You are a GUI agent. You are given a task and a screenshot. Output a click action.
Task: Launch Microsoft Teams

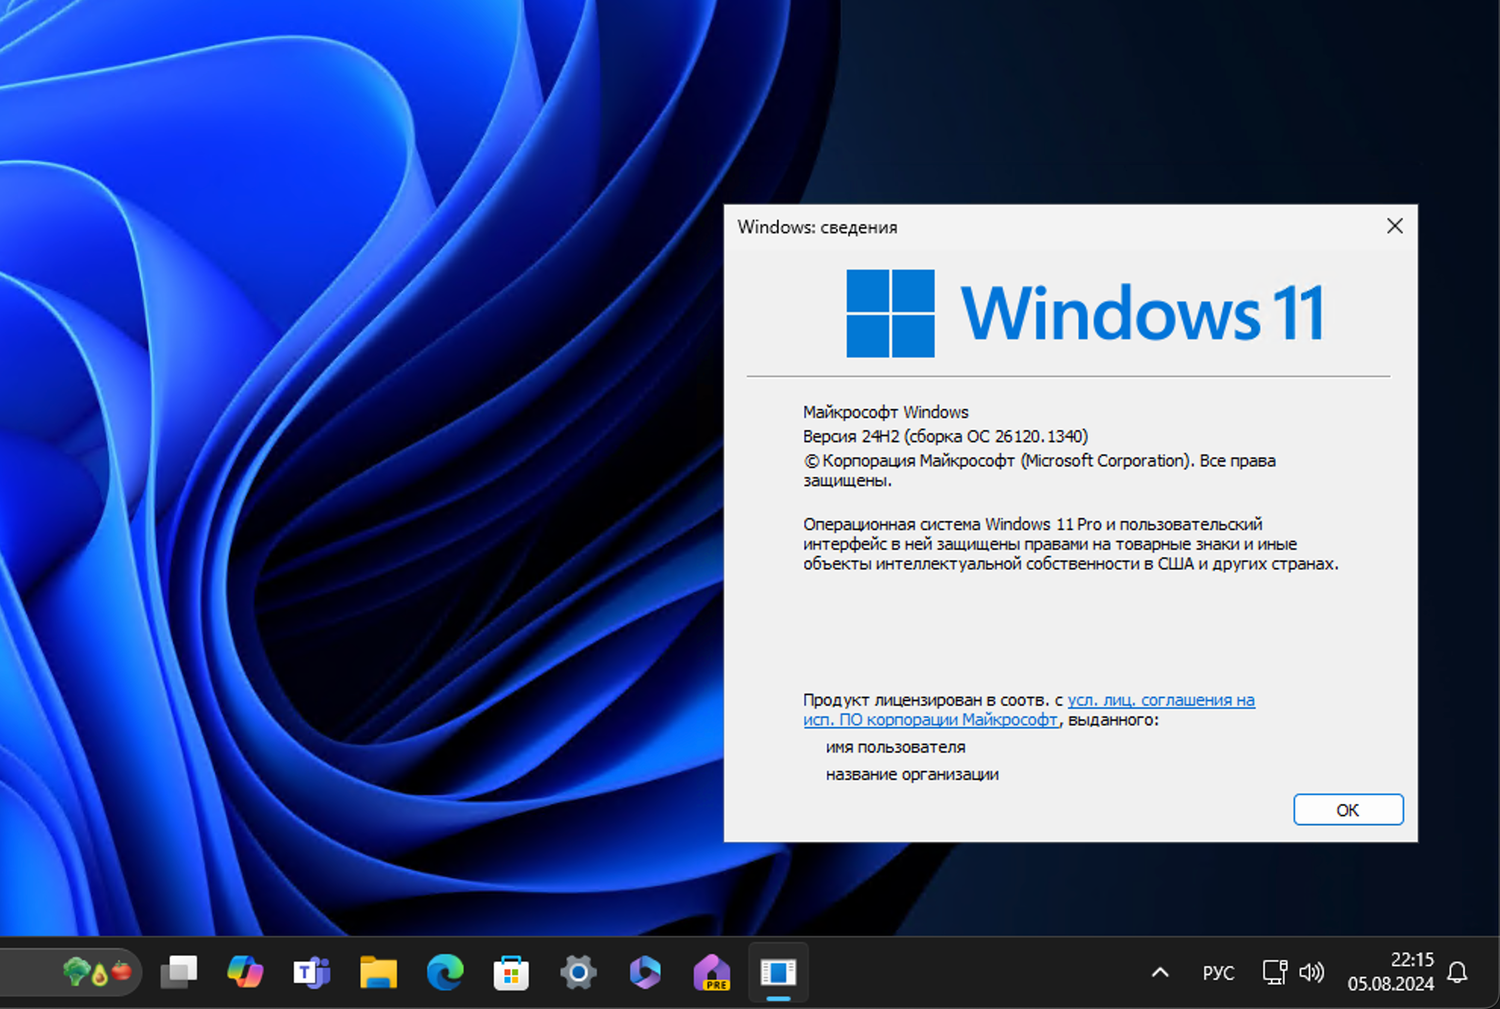[311, 971]
